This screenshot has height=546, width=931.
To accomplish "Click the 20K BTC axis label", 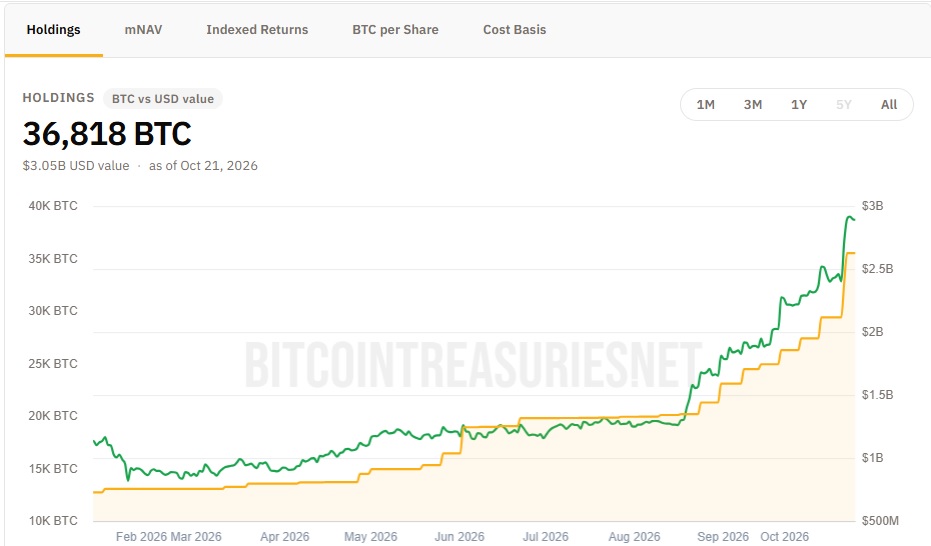I will (x=53, y=416).
